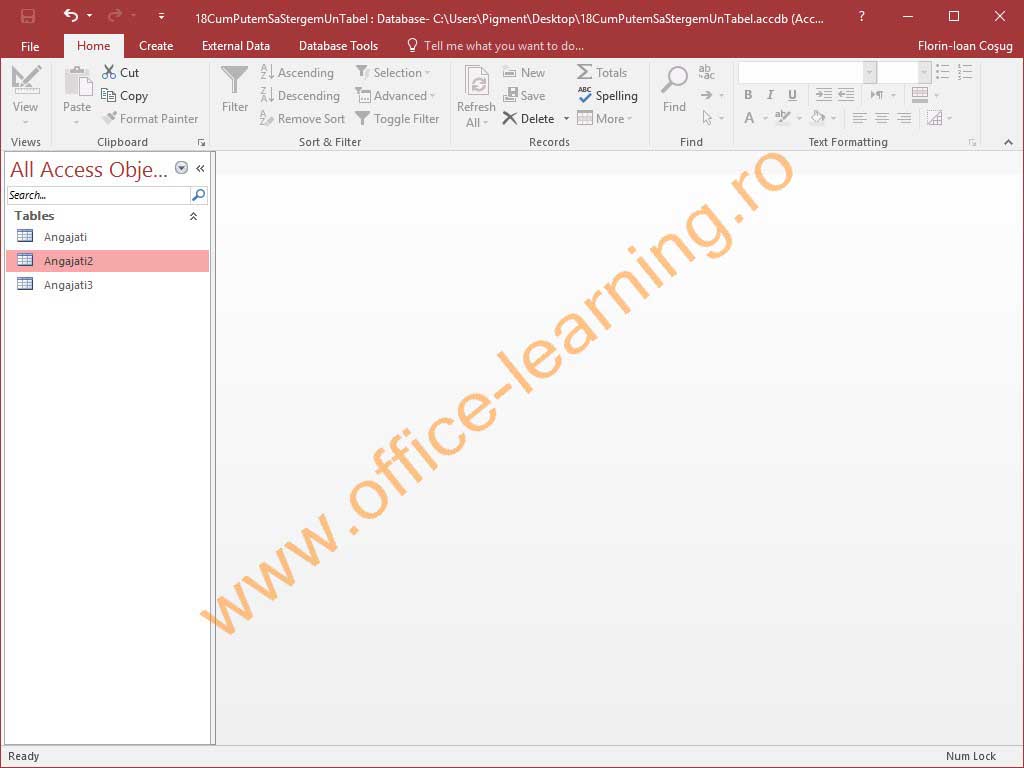Open the External Data tab
Viewport: 1024px width, 768px height.
pyautogui.click(x=236, y=46)
